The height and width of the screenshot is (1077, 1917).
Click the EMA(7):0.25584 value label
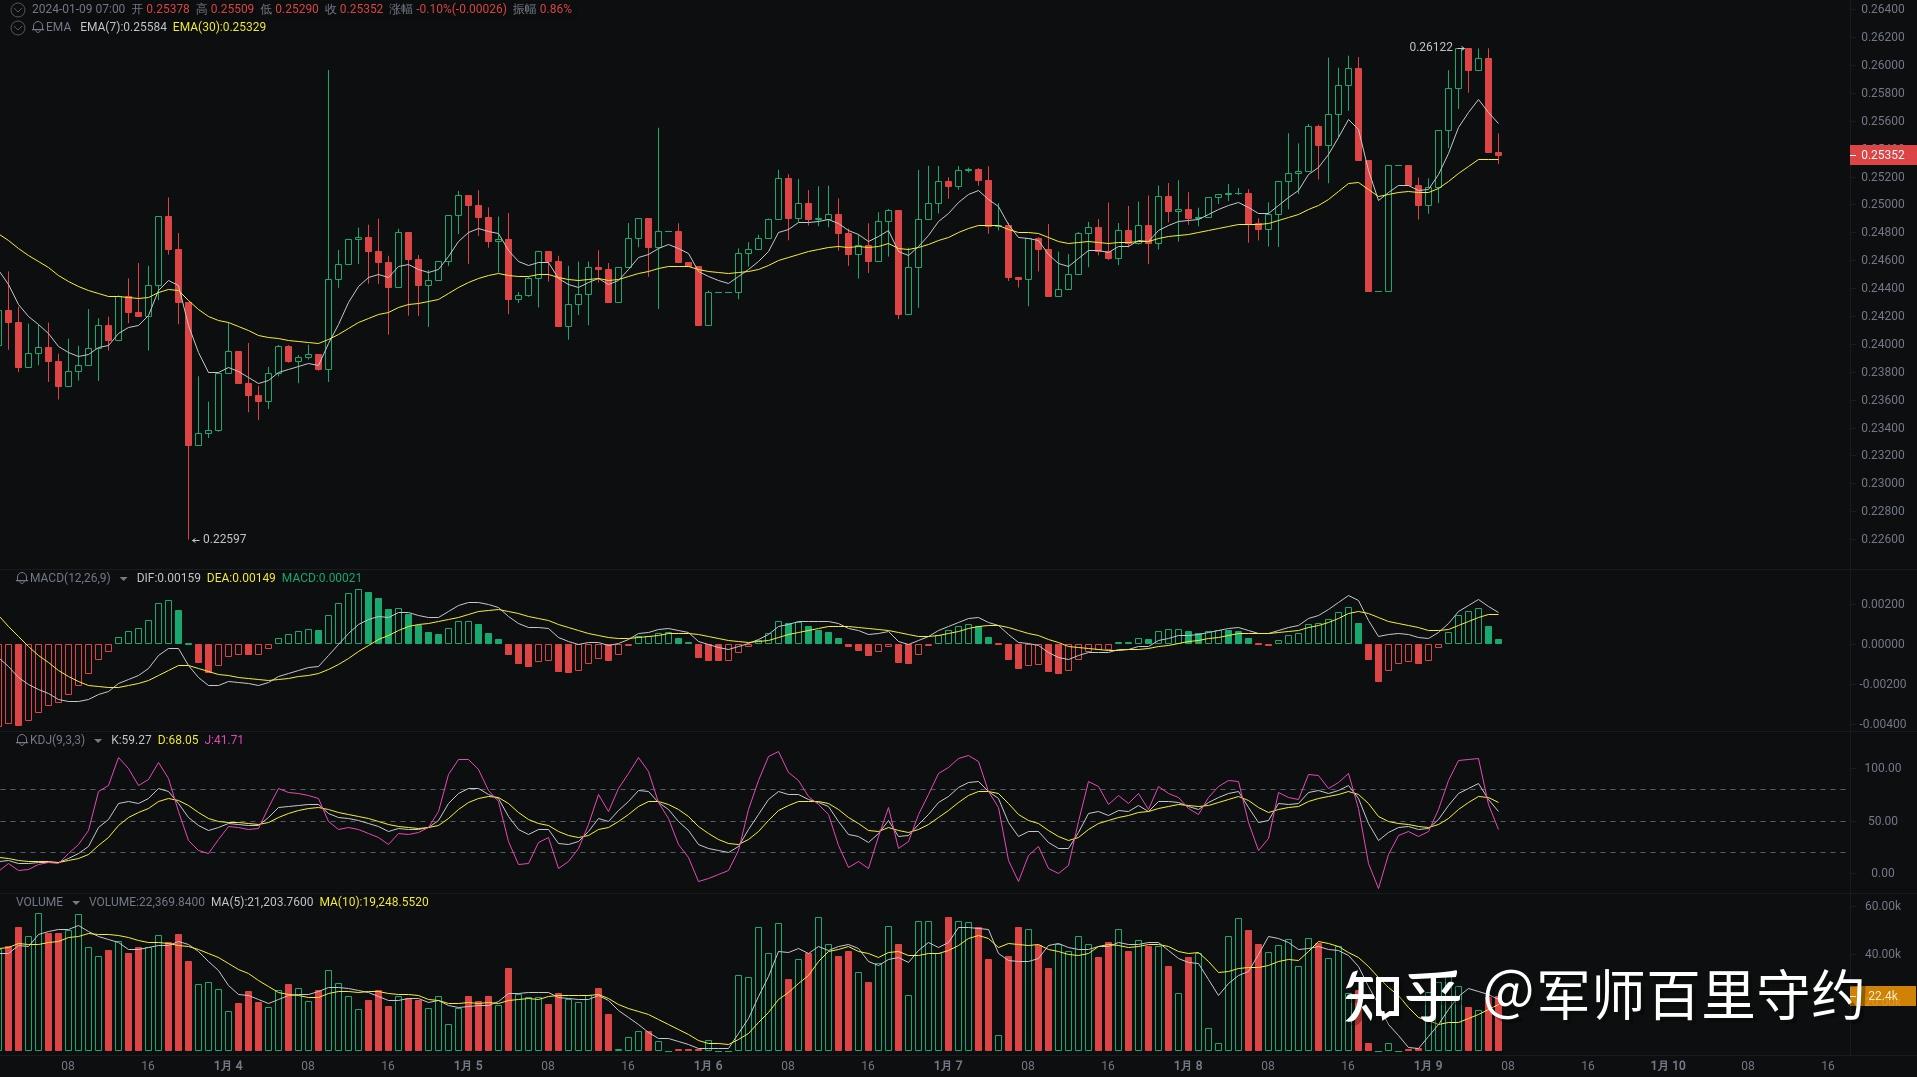point(123,27)
